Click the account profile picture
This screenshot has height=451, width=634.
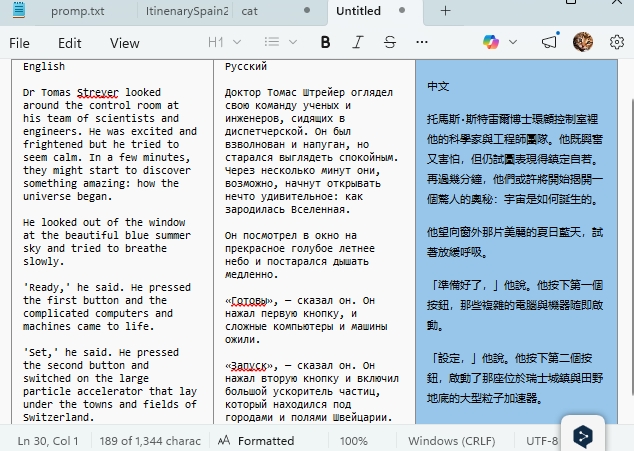click(583, 42)
